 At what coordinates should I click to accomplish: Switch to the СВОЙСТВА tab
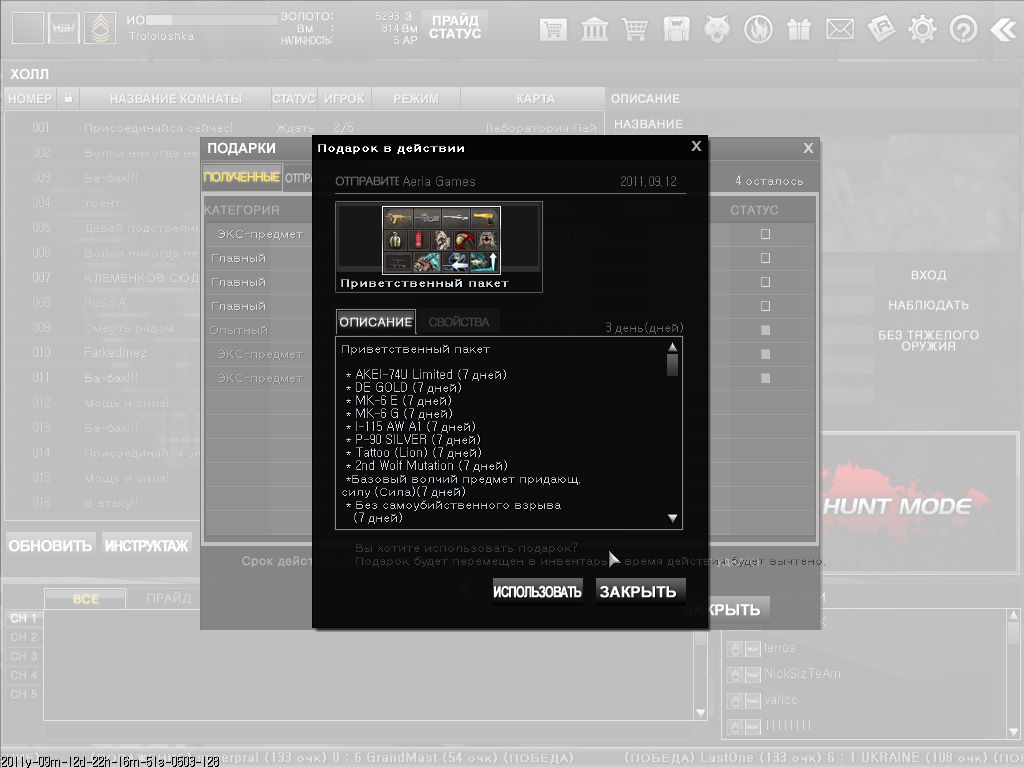(459, 322)
